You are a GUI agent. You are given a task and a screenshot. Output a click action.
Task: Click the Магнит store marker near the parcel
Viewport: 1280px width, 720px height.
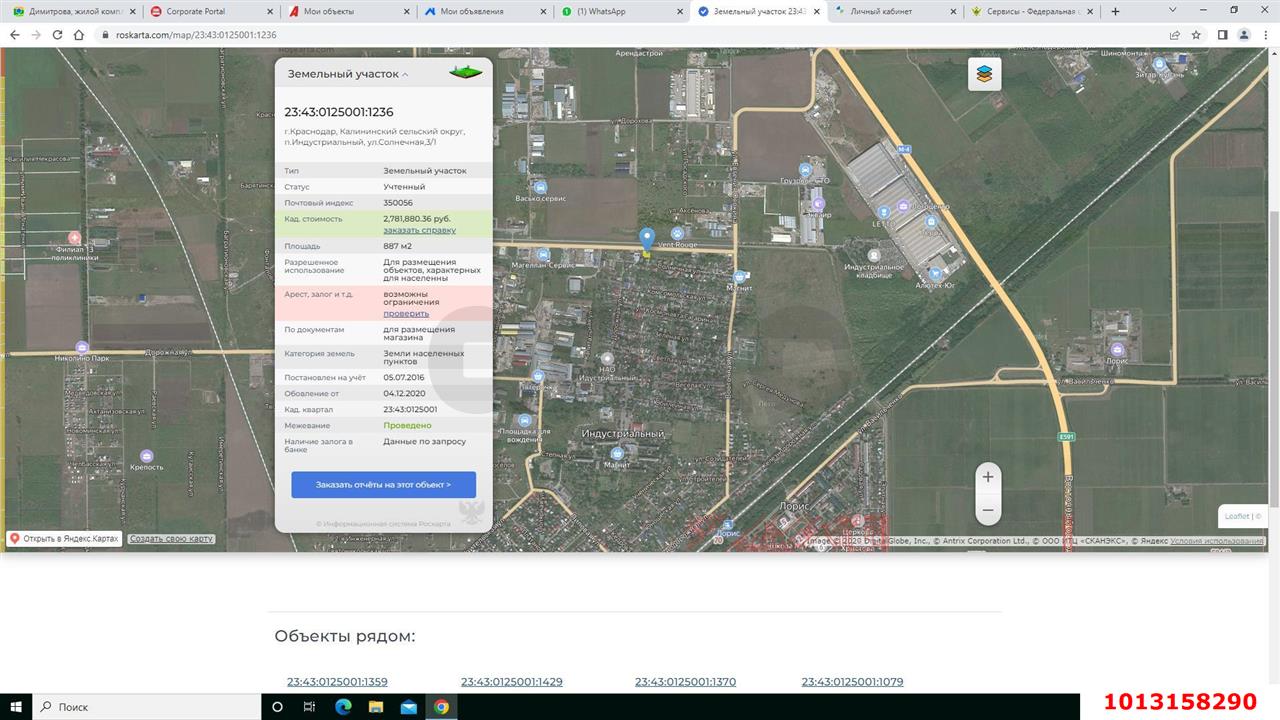pos(739,277)
